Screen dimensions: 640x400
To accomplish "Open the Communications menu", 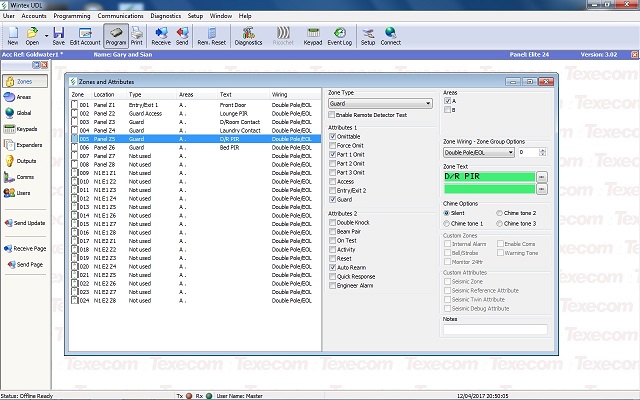I will (120, 17).
